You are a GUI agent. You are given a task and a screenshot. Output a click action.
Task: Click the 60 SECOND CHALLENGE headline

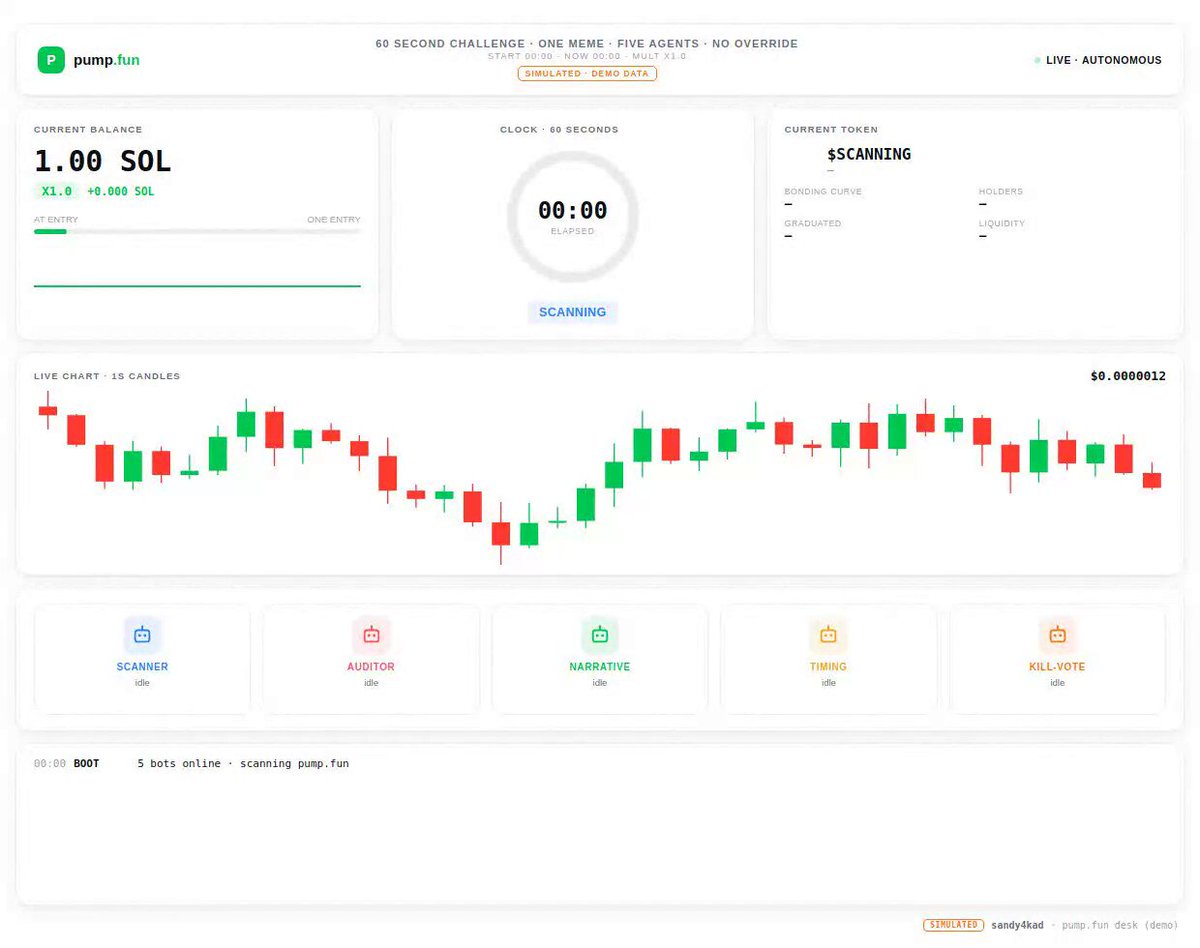(587, 44)
